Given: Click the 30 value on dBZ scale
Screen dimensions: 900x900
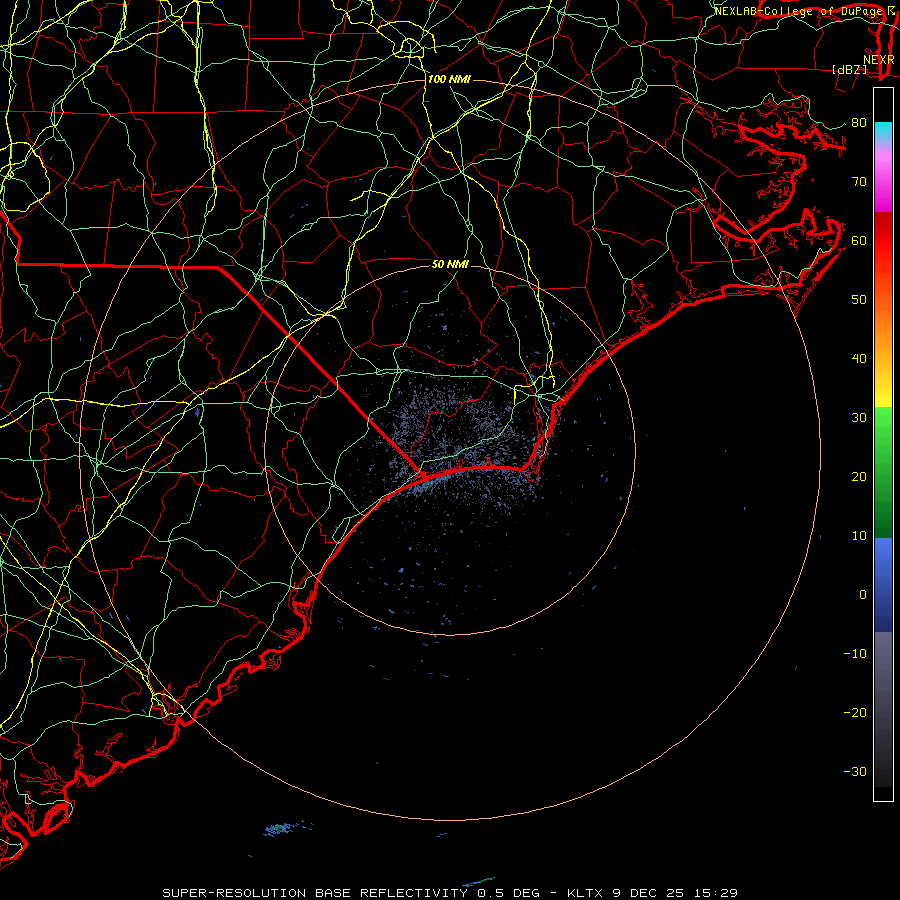Looking at the screenshot, I should click(859, 417).
